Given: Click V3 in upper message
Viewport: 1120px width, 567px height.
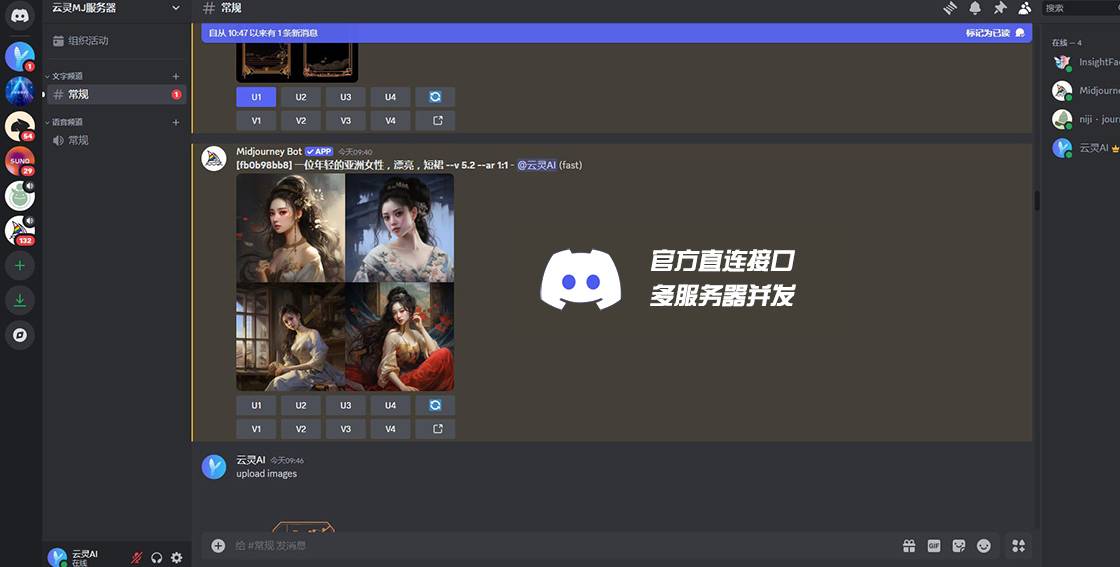Looking at the screenshot, I should pos(346,121).
